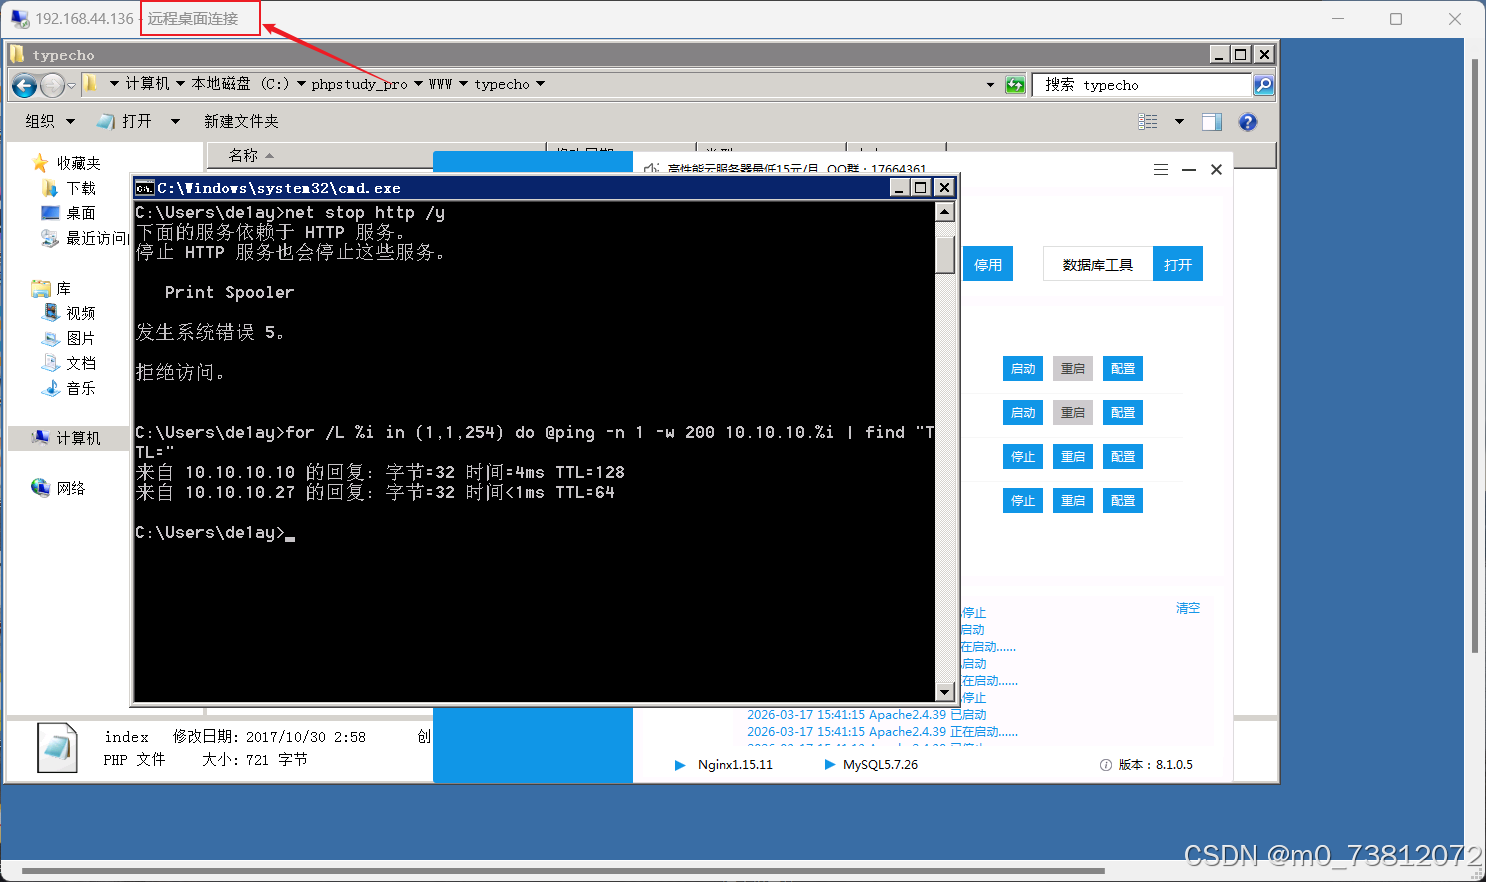
Task: Click the '10.10.10.27' reply line in cmd
Action: click(375, 492)
